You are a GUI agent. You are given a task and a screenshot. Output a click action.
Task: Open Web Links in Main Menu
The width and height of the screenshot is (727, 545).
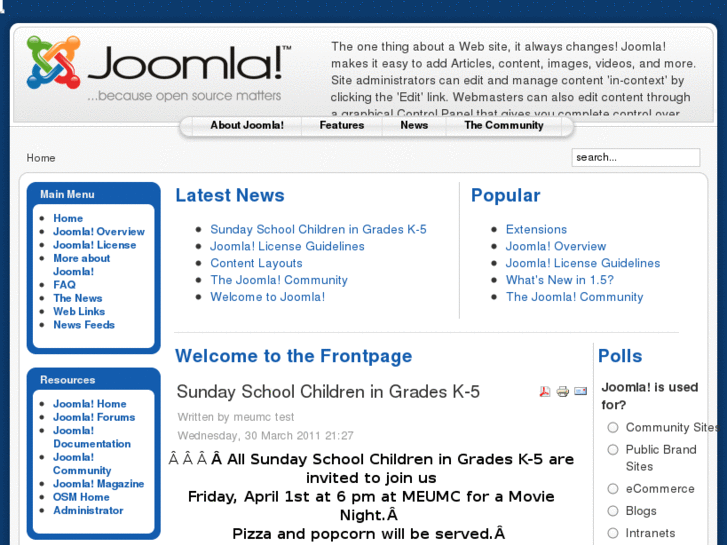[x=79, y=312]
